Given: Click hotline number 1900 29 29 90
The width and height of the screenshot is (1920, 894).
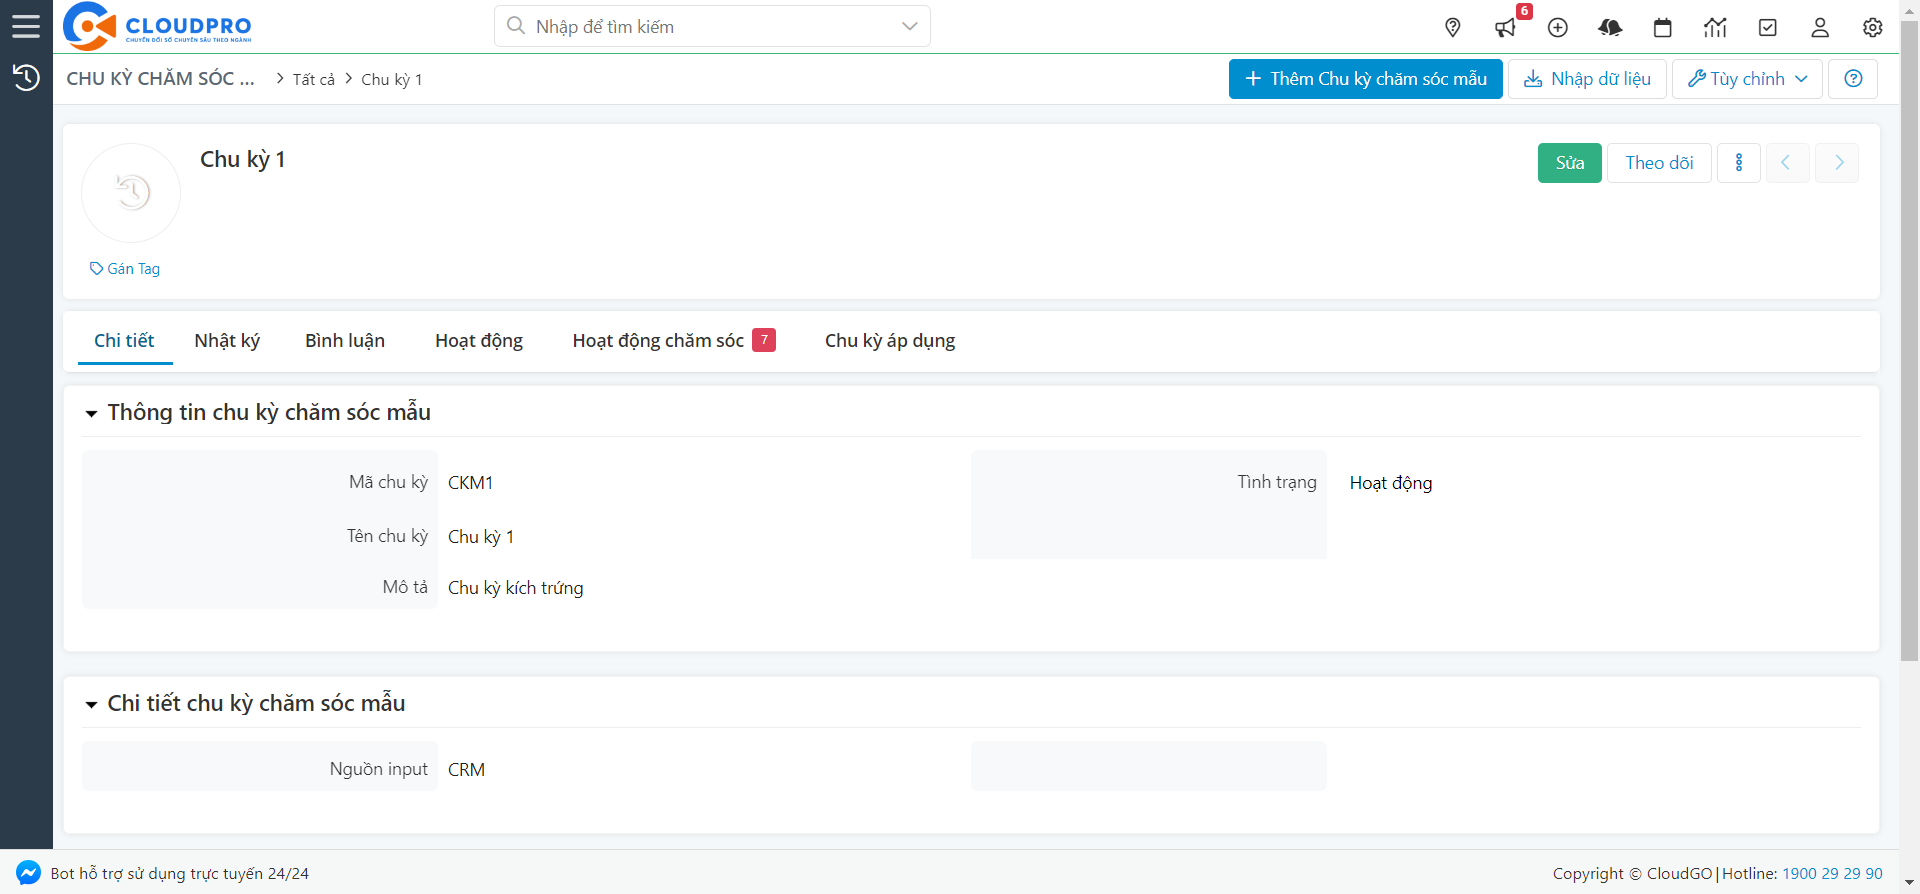Looking at the screenshot, I should pyautogui.click(x=1832, y=874).
